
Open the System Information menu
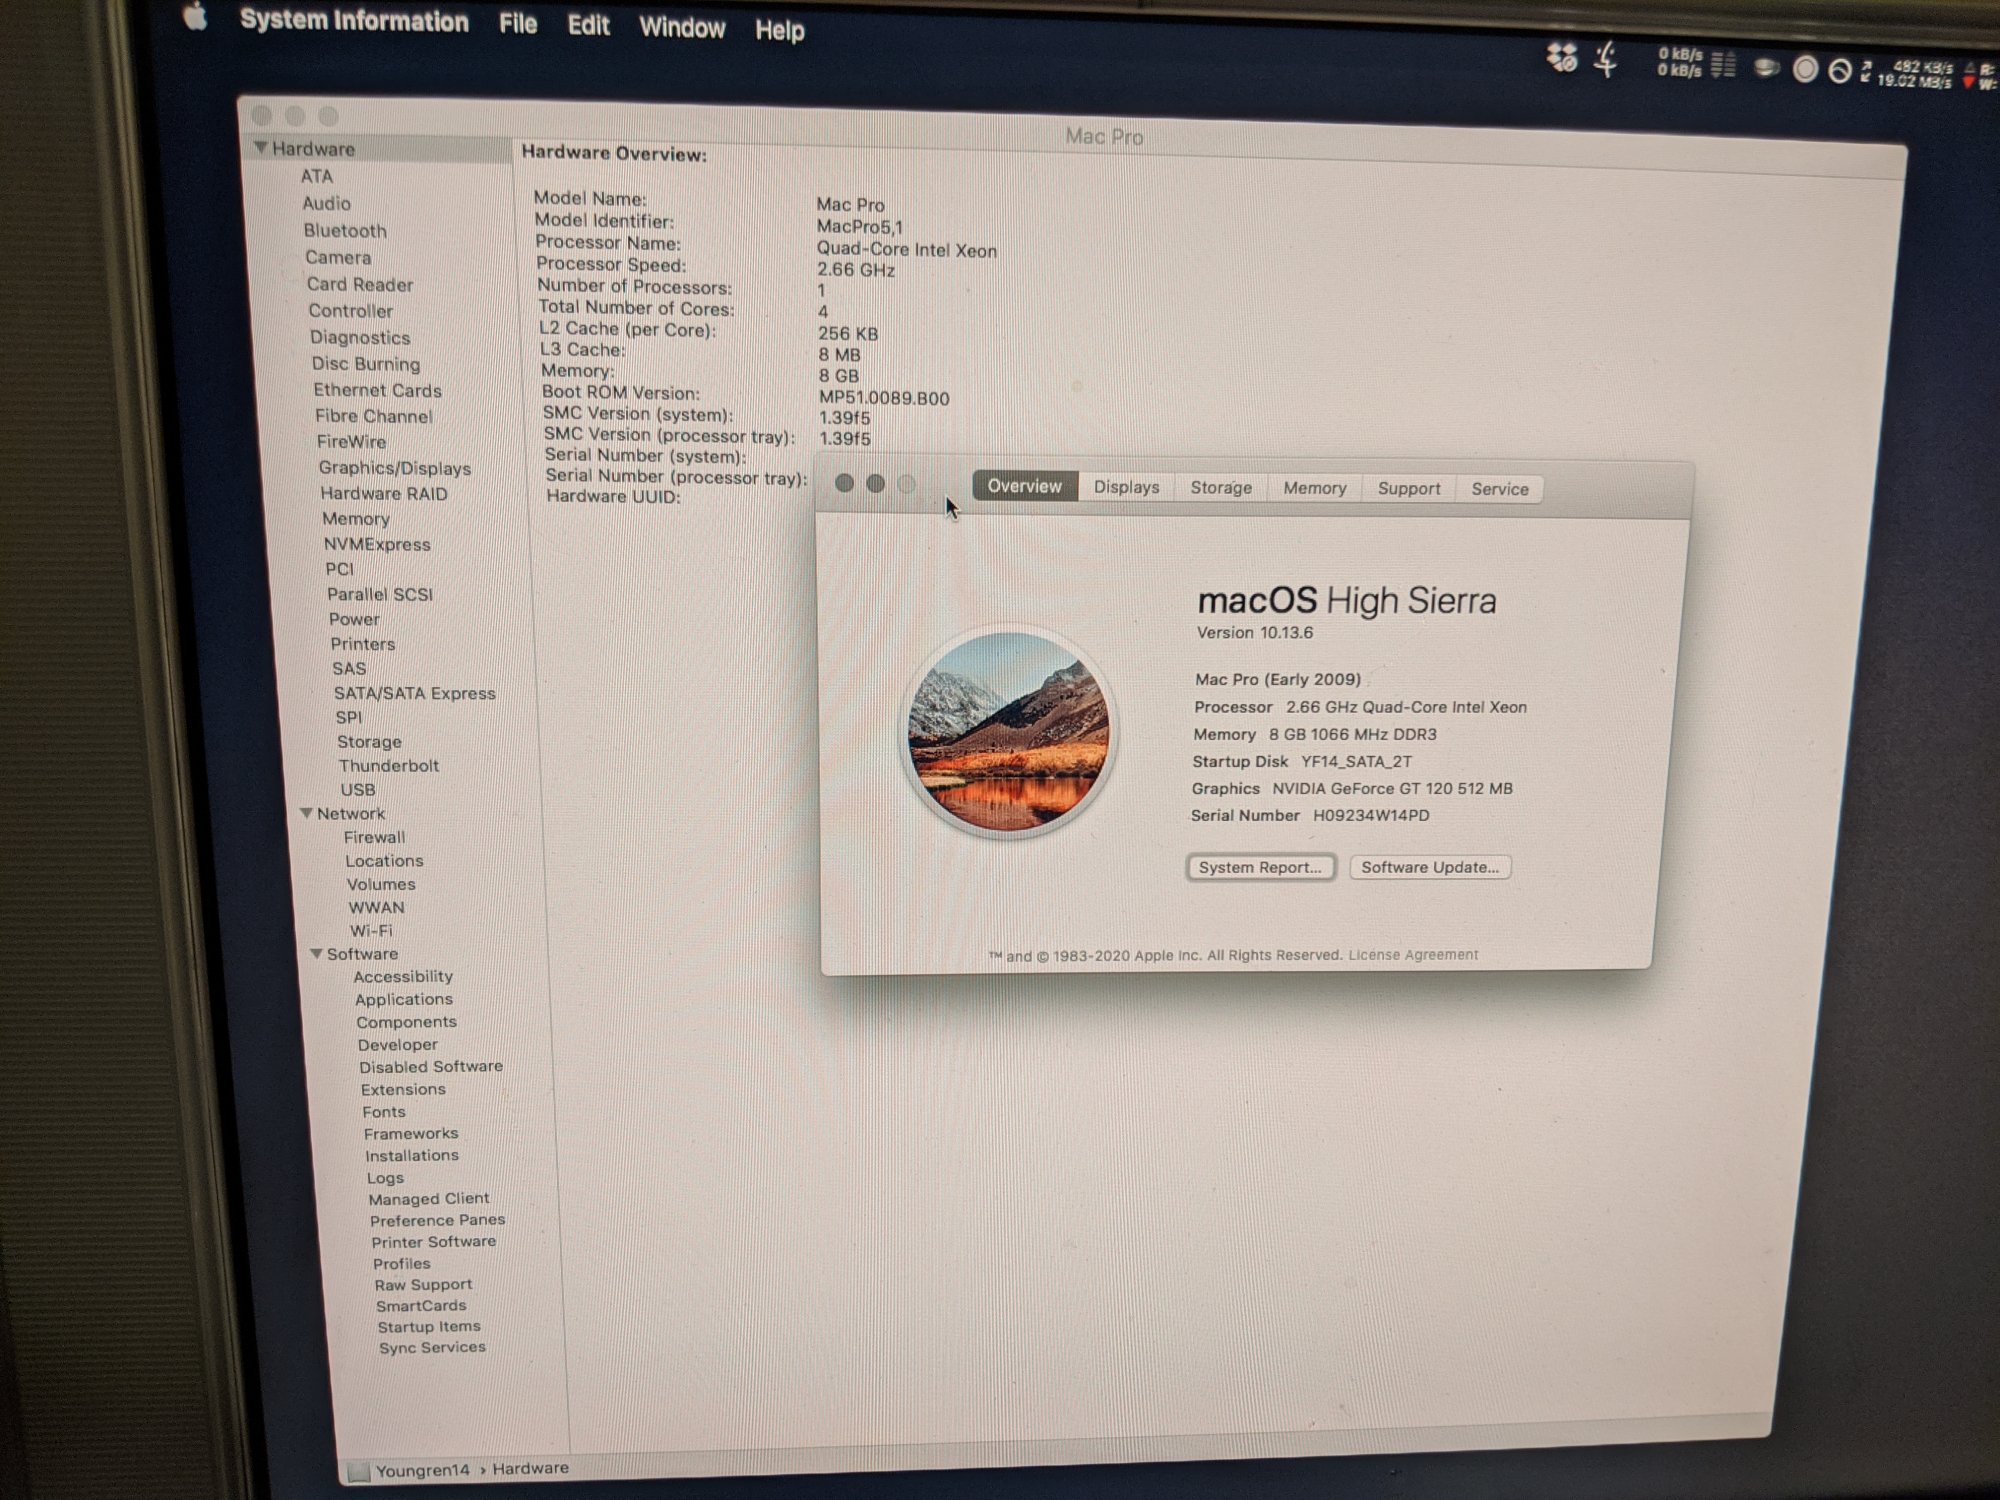click(x=354, y=21)
